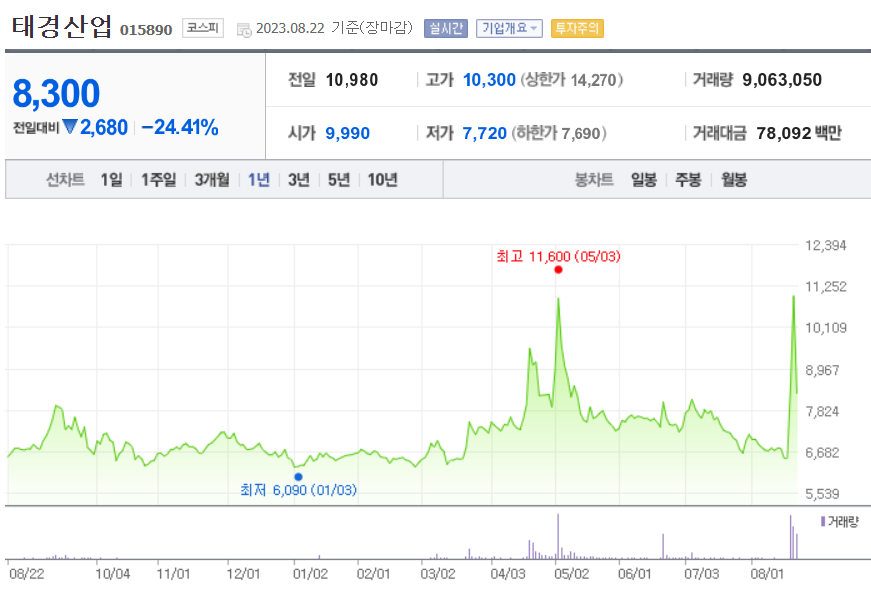
Task: Click the 2023.08.22 기준(장마감) date text
Action: (334, 28)
